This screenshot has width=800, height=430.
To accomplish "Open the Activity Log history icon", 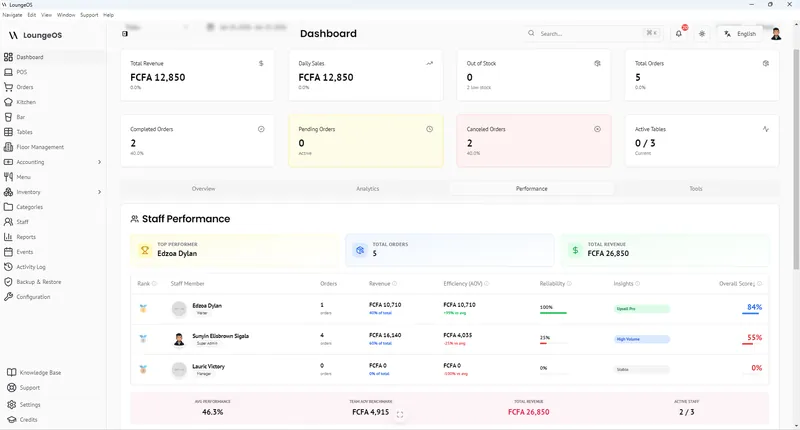I will (8, 267).
